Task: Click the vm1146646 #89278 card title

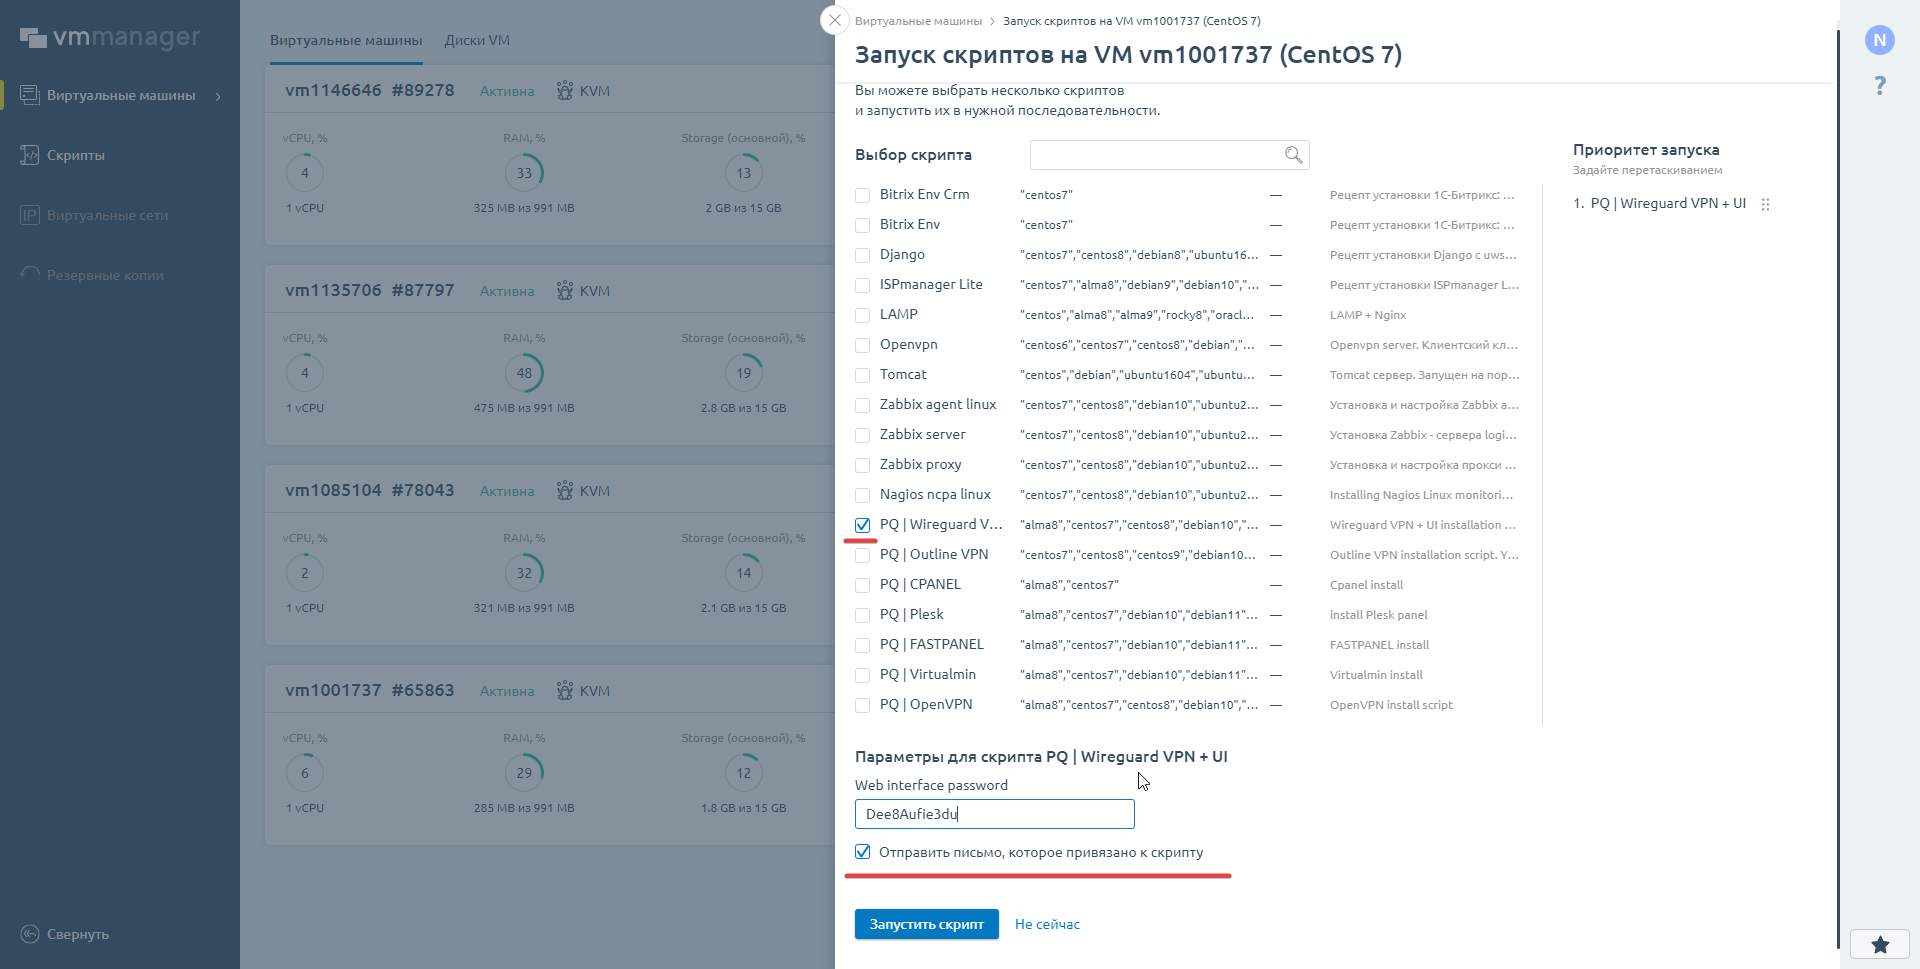Action: pos(369,90)
